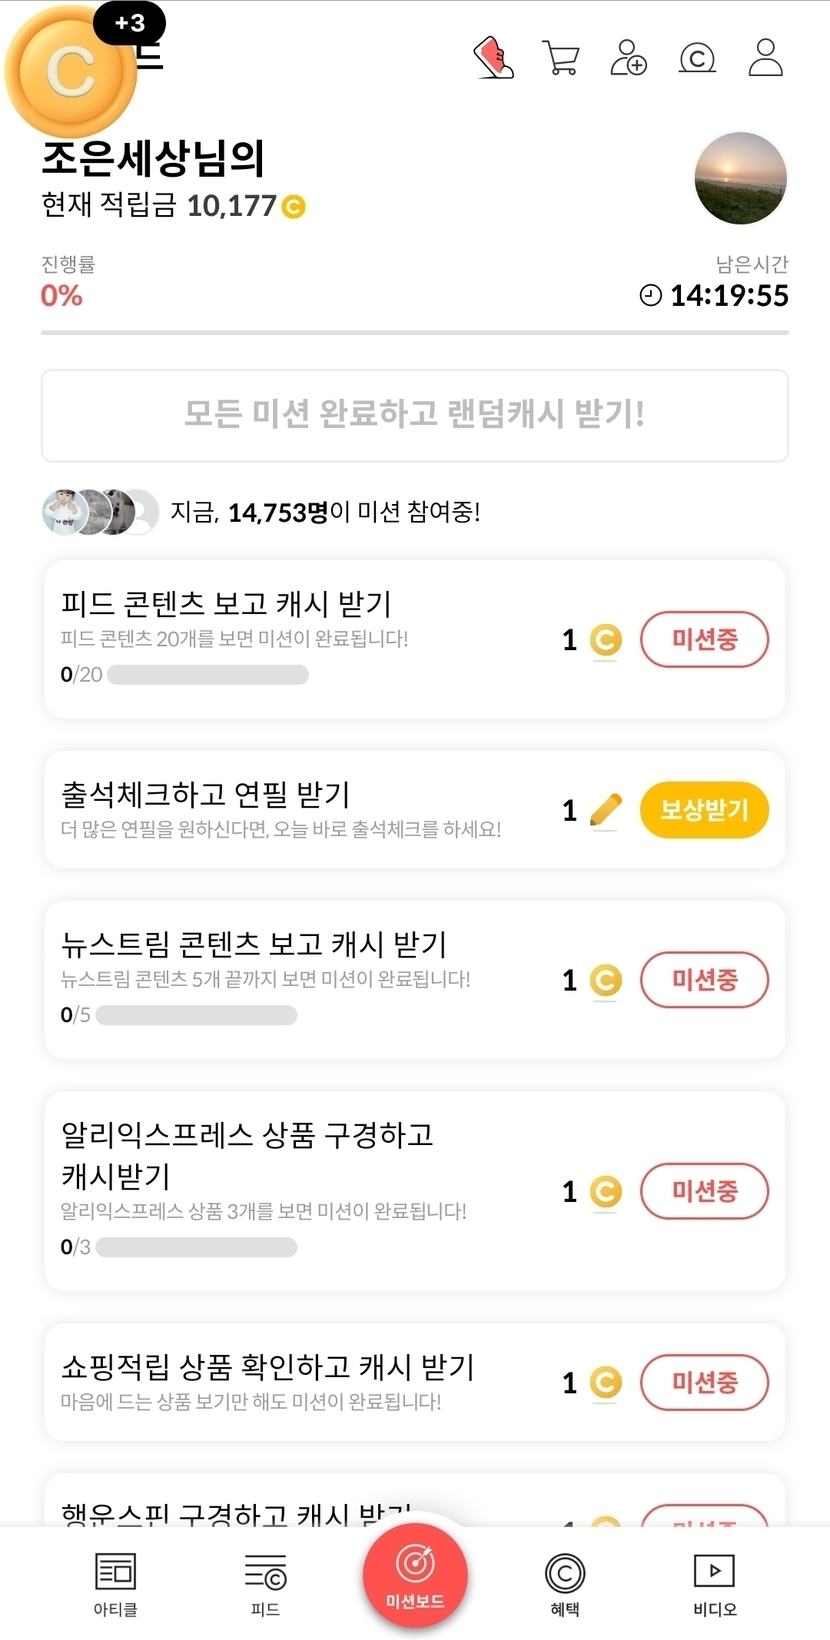
Task: Open the shopping cart icon
Action: (560, 58)
